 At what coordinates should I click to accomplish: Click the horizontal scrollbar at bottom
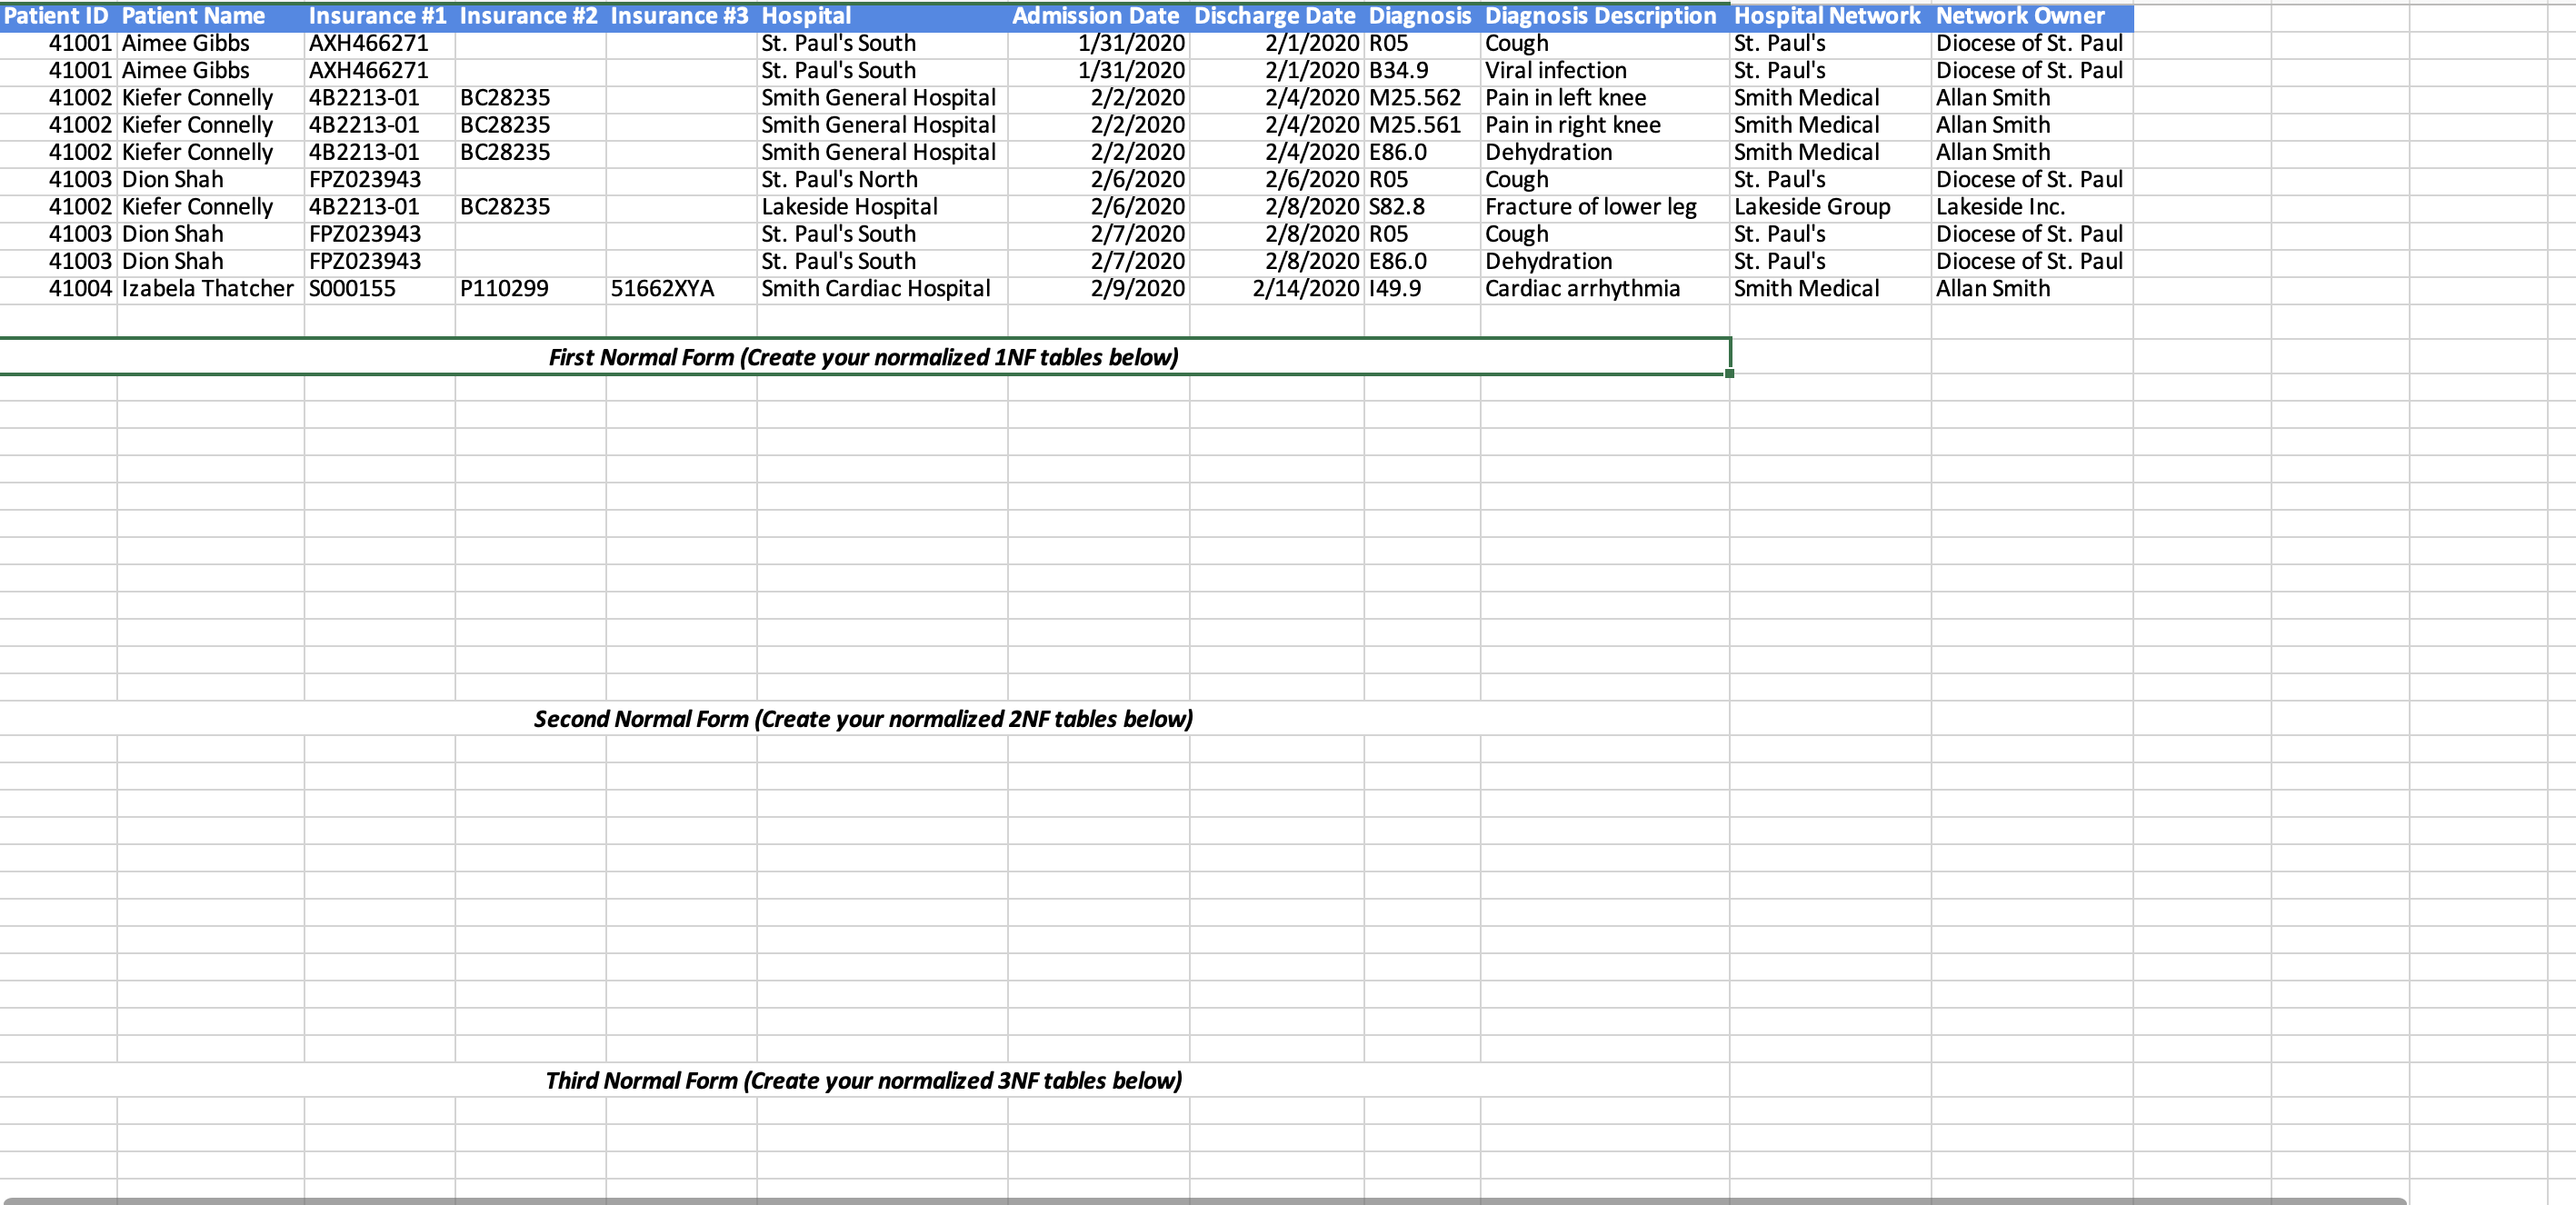[1204, 1200]
